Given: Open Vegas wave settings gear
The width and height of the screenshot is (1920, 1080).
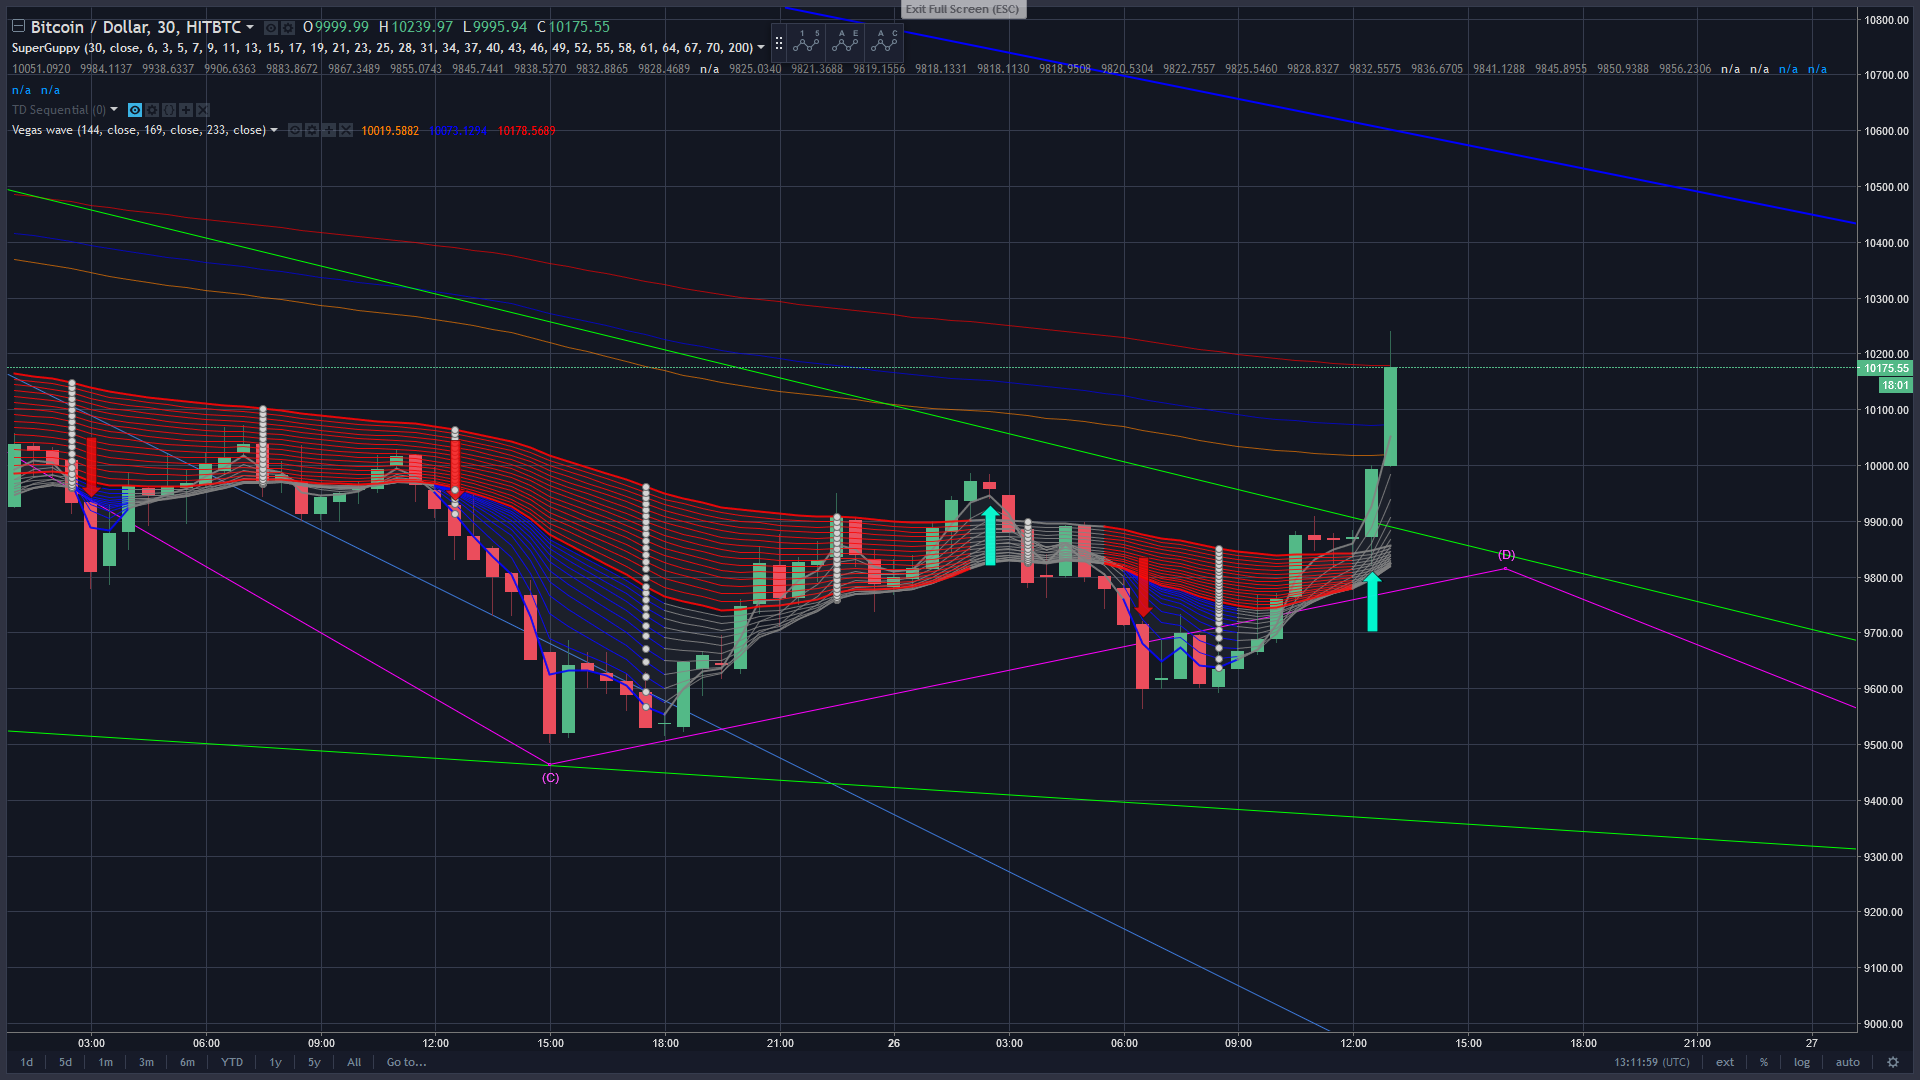Looking at the screenshot, I should pyautogui.click(x=312, y=131).
